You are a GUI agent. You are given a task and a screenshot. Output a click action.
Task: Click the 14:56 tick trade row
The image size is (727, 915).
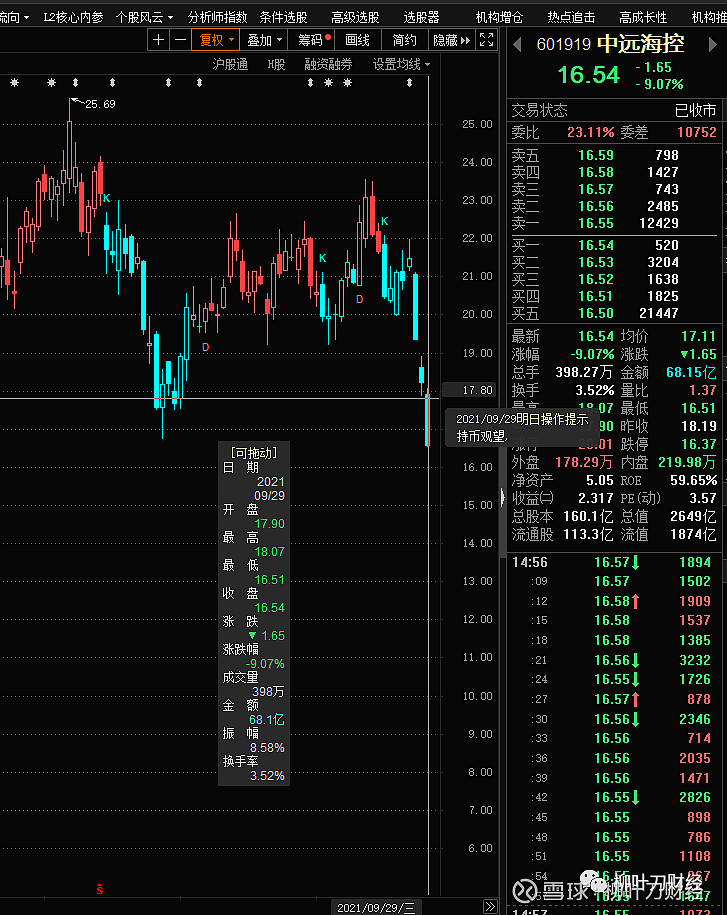pyautogui.click(x=613, y=563)
